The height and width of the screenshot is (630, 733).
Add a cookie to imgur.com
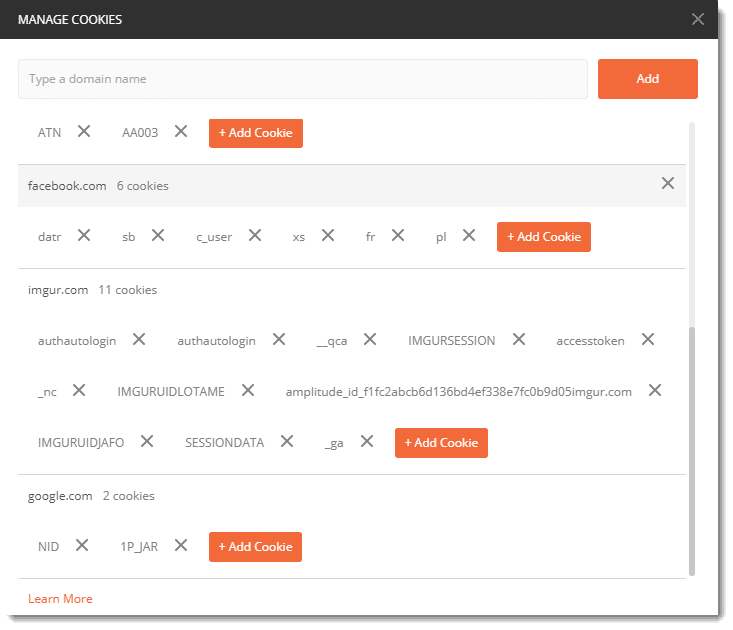(x=441, y=443)
